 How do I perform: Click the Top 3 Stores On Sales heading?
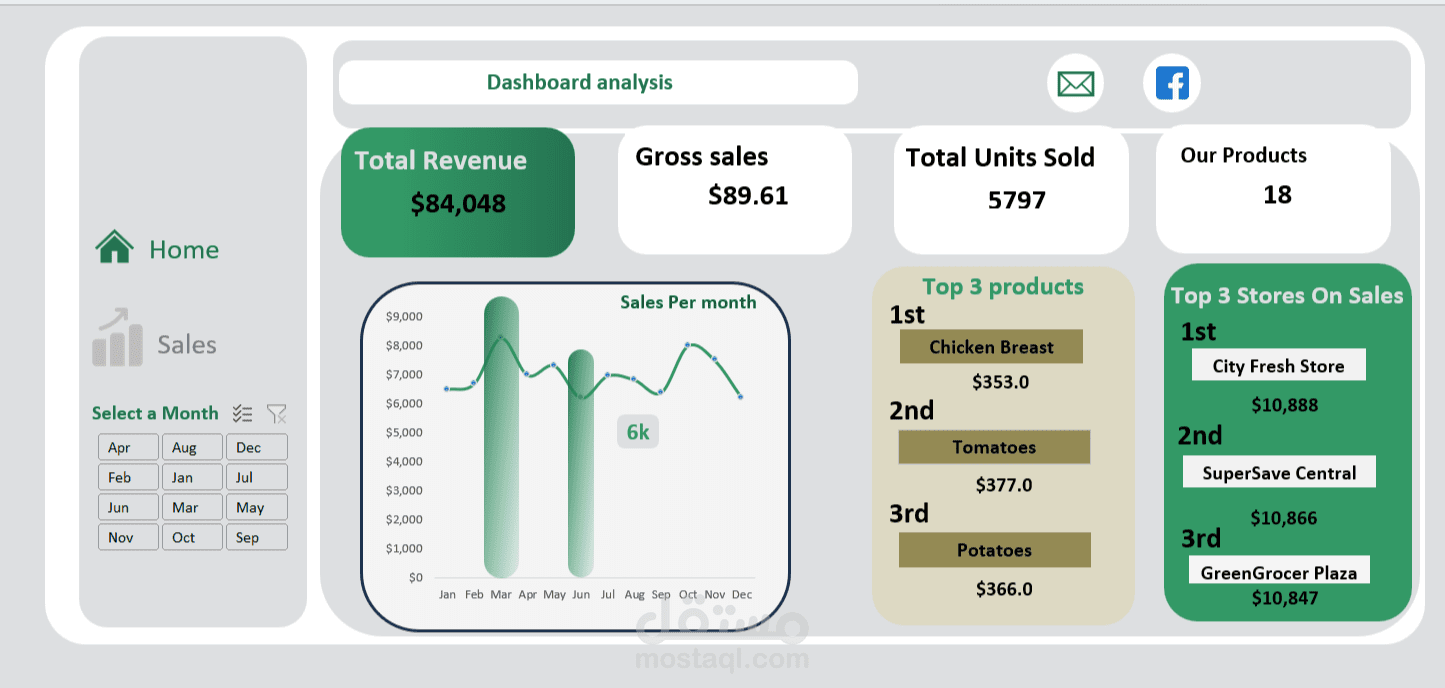(x=1287, y=296)
